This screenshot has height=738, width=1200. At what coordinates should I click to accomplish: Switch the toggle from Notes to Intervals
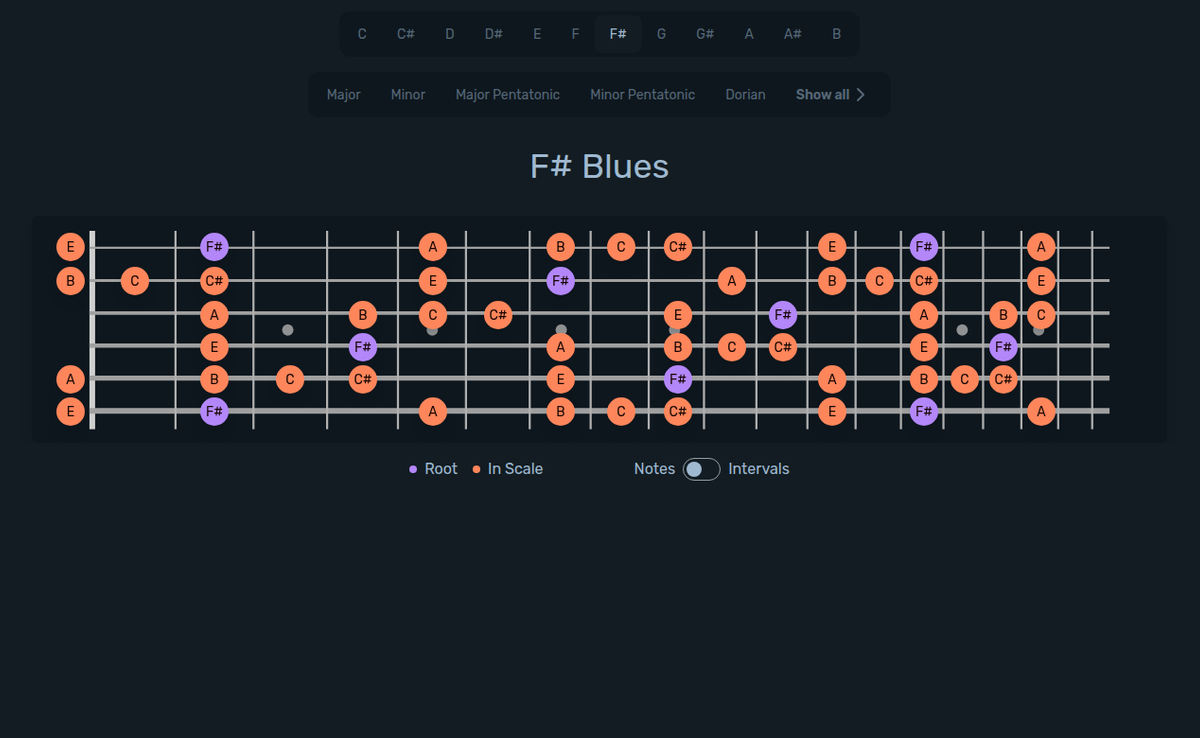tap(700, 468)
